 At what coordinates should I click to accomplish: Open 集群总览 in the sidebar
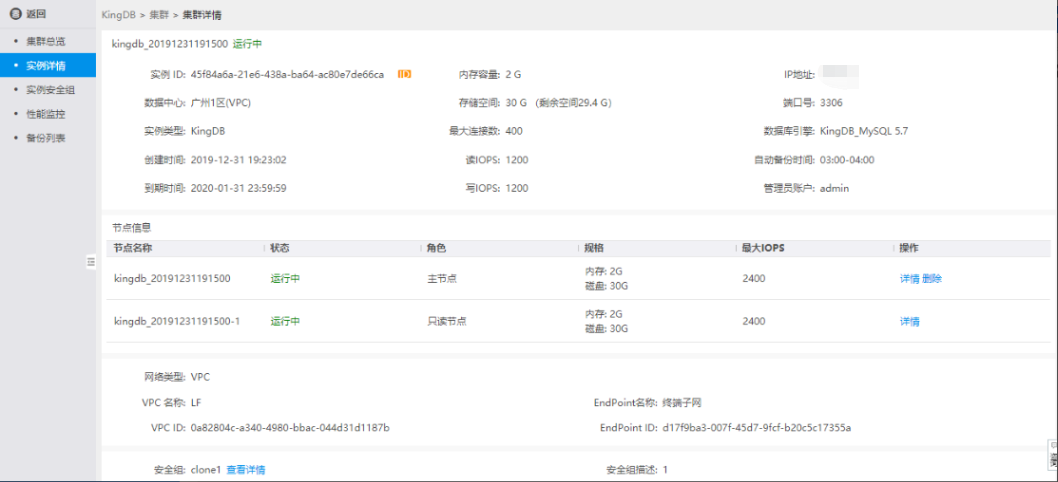tap(45, 41)
